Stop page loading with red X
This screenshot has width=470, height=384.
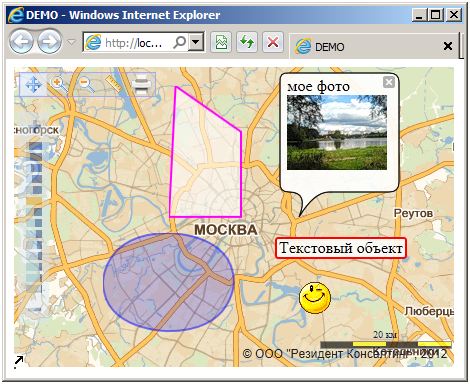click(273, 42)
